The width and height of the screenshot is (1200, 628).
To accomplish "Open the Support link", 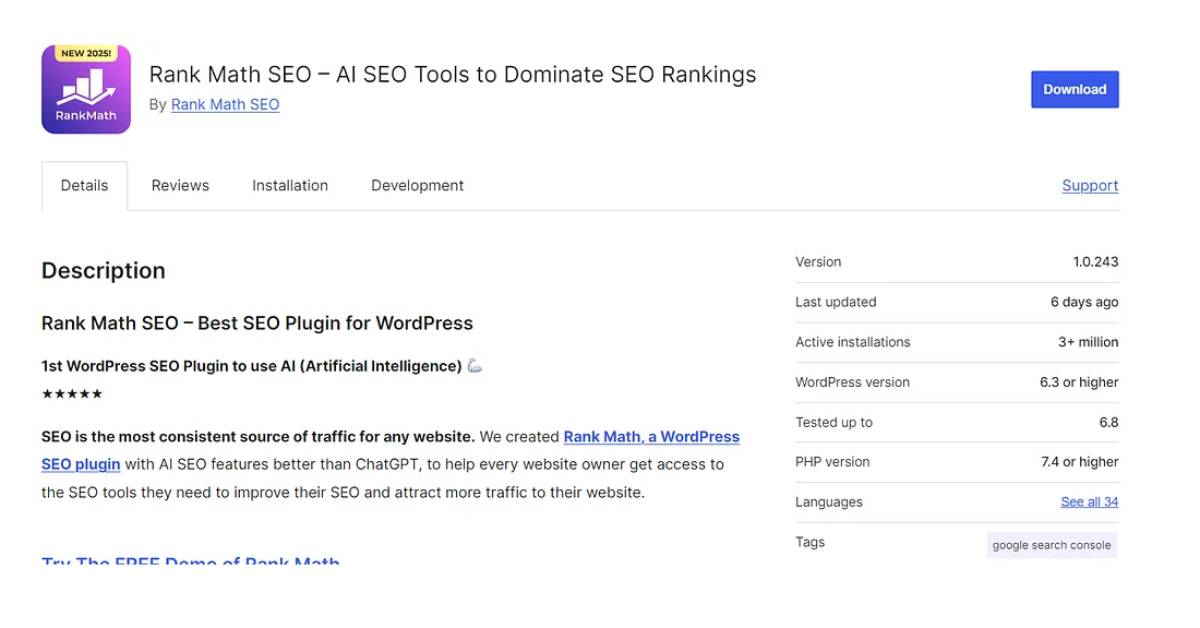I will (1090, 186).
